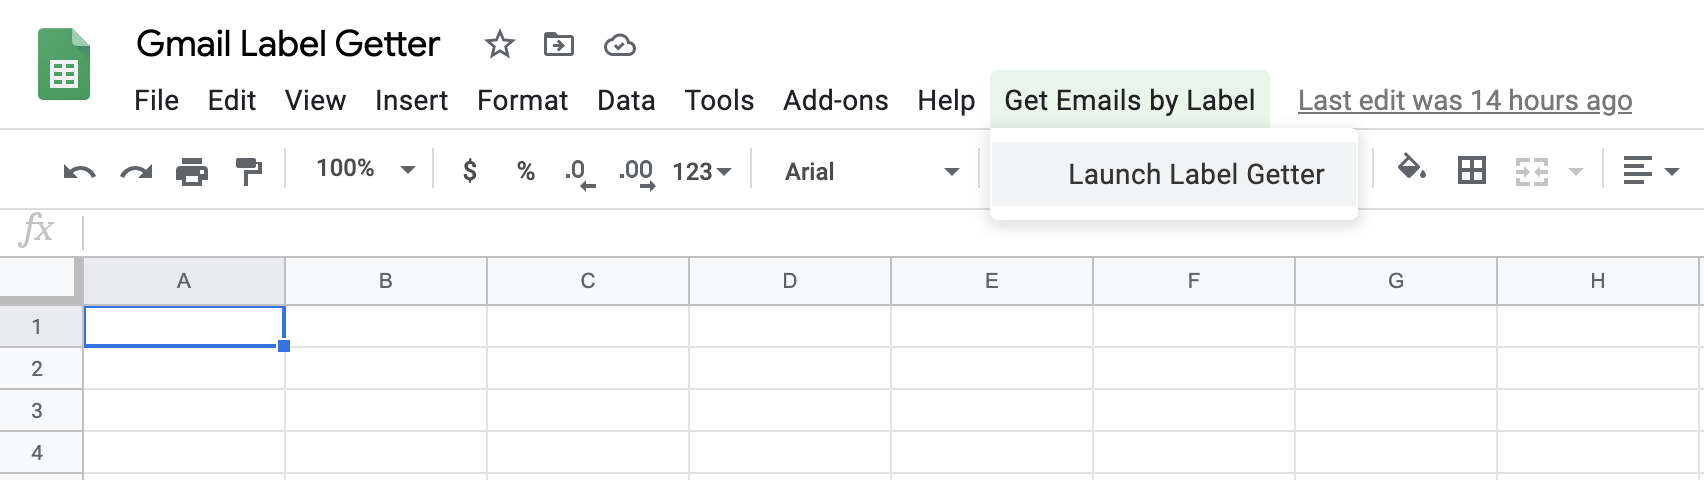Open the Insert menu
The image size is (1704, 480).
411,101
